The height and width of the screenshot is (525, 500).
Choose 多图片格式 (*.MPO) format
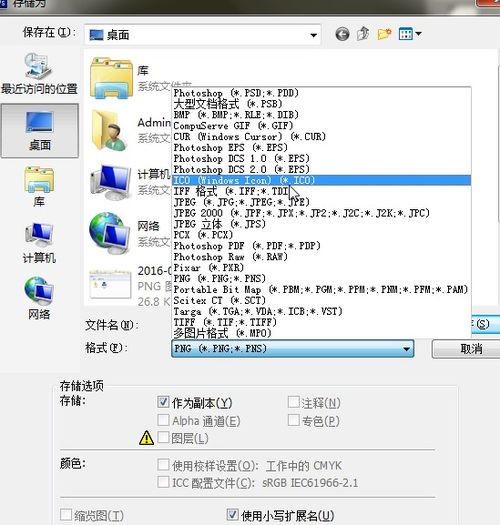[322, 333]
